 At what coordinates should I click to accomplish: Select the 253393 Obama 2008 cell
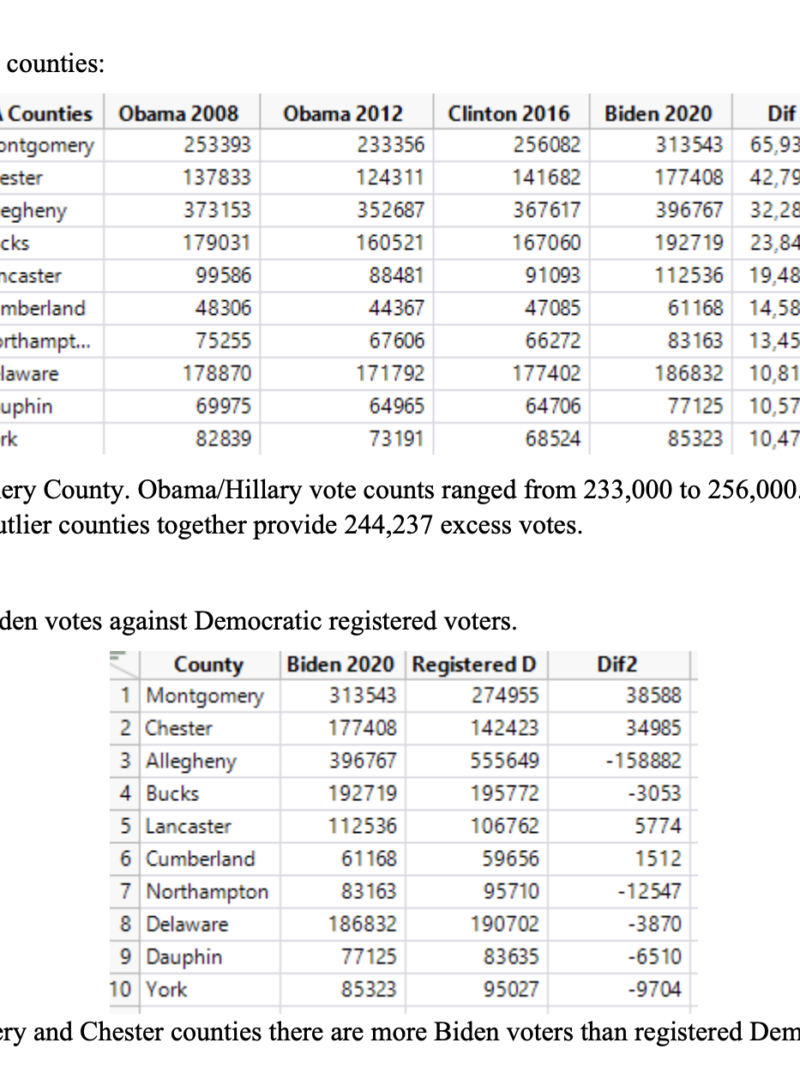click(217, 146)
